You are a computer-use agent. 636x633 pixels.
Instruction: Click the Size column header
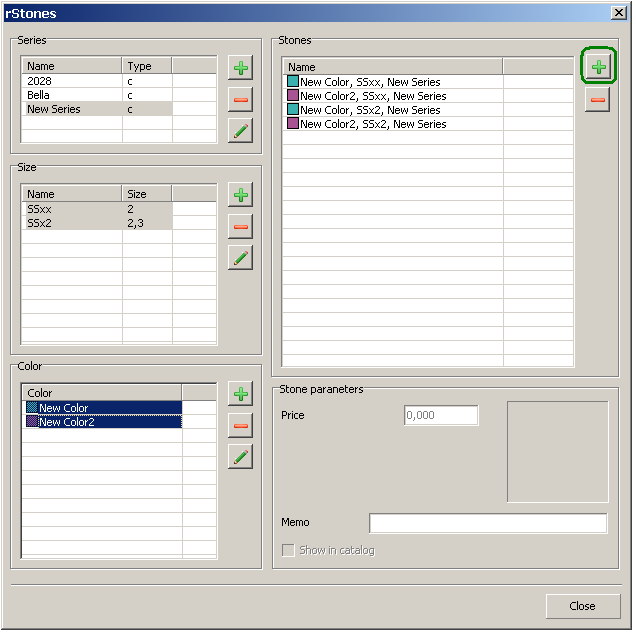click(147, 194)
